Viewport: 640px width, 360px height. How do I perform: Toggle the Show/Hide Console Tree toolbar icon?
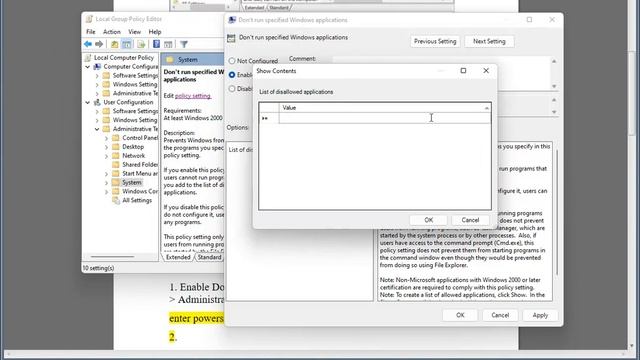point(127,44)
